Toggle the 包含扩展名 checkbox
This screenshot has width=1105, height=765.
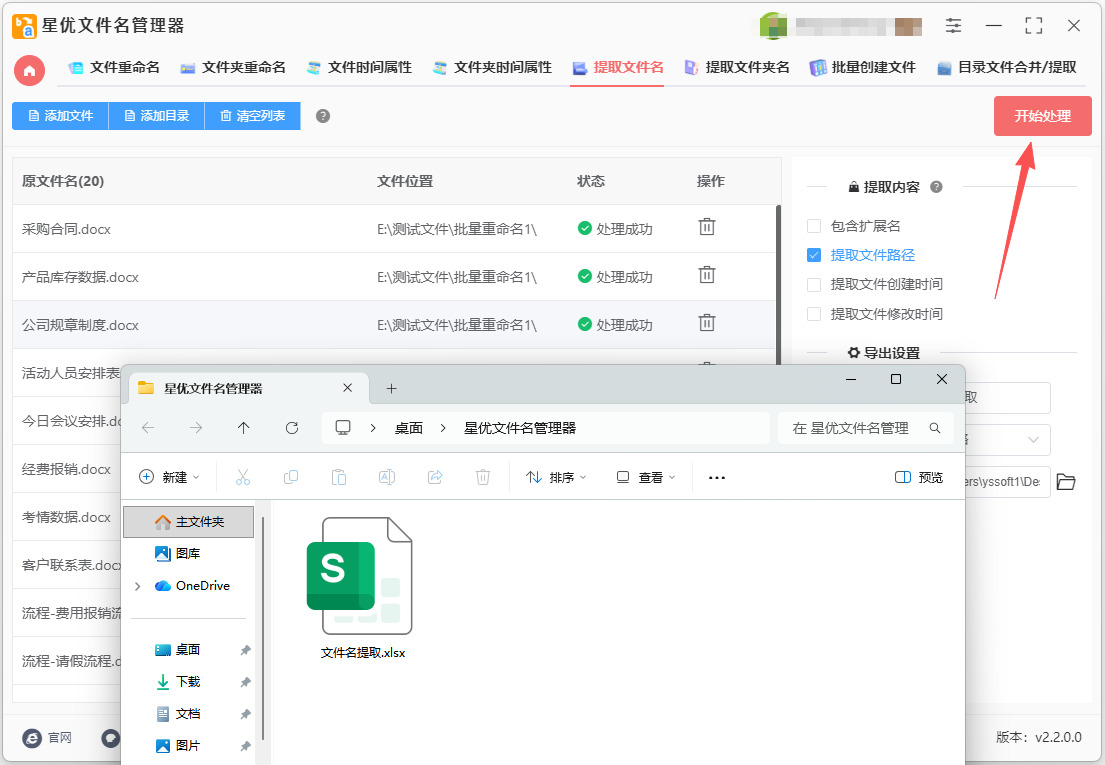(814, 226)
